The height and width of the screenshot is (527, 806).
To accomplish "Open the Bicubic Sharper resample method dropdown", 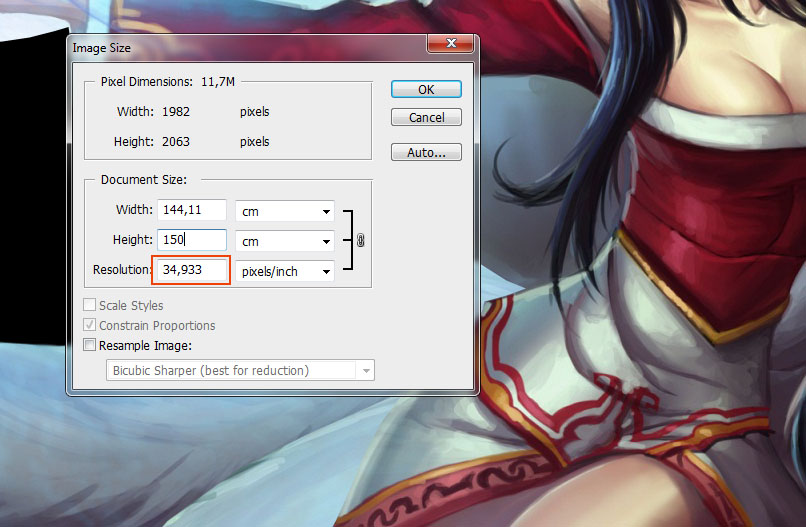I will point(240,370).
